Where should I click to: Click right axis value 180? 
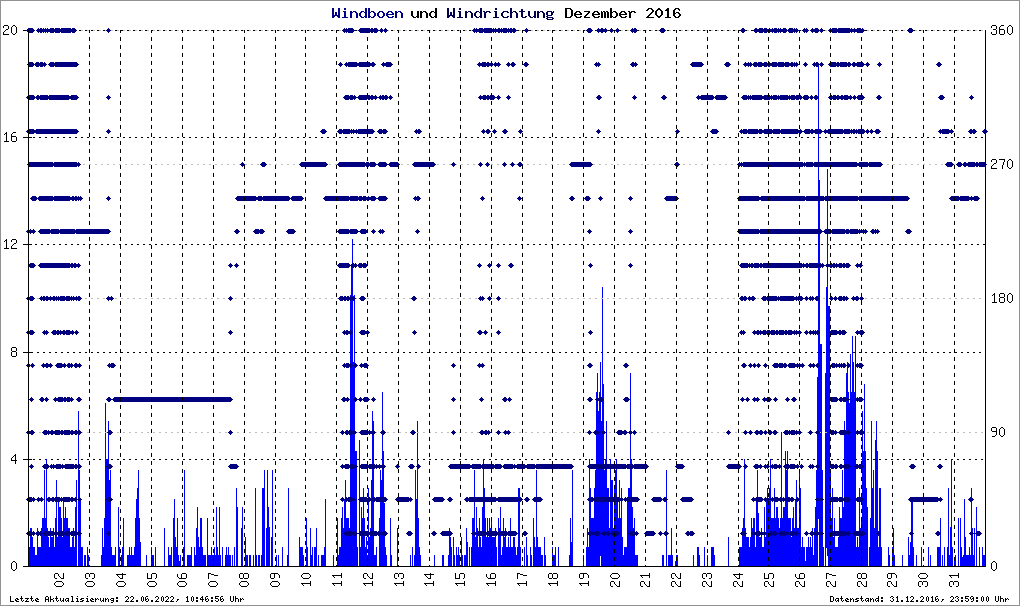(x=1002, y=298)
